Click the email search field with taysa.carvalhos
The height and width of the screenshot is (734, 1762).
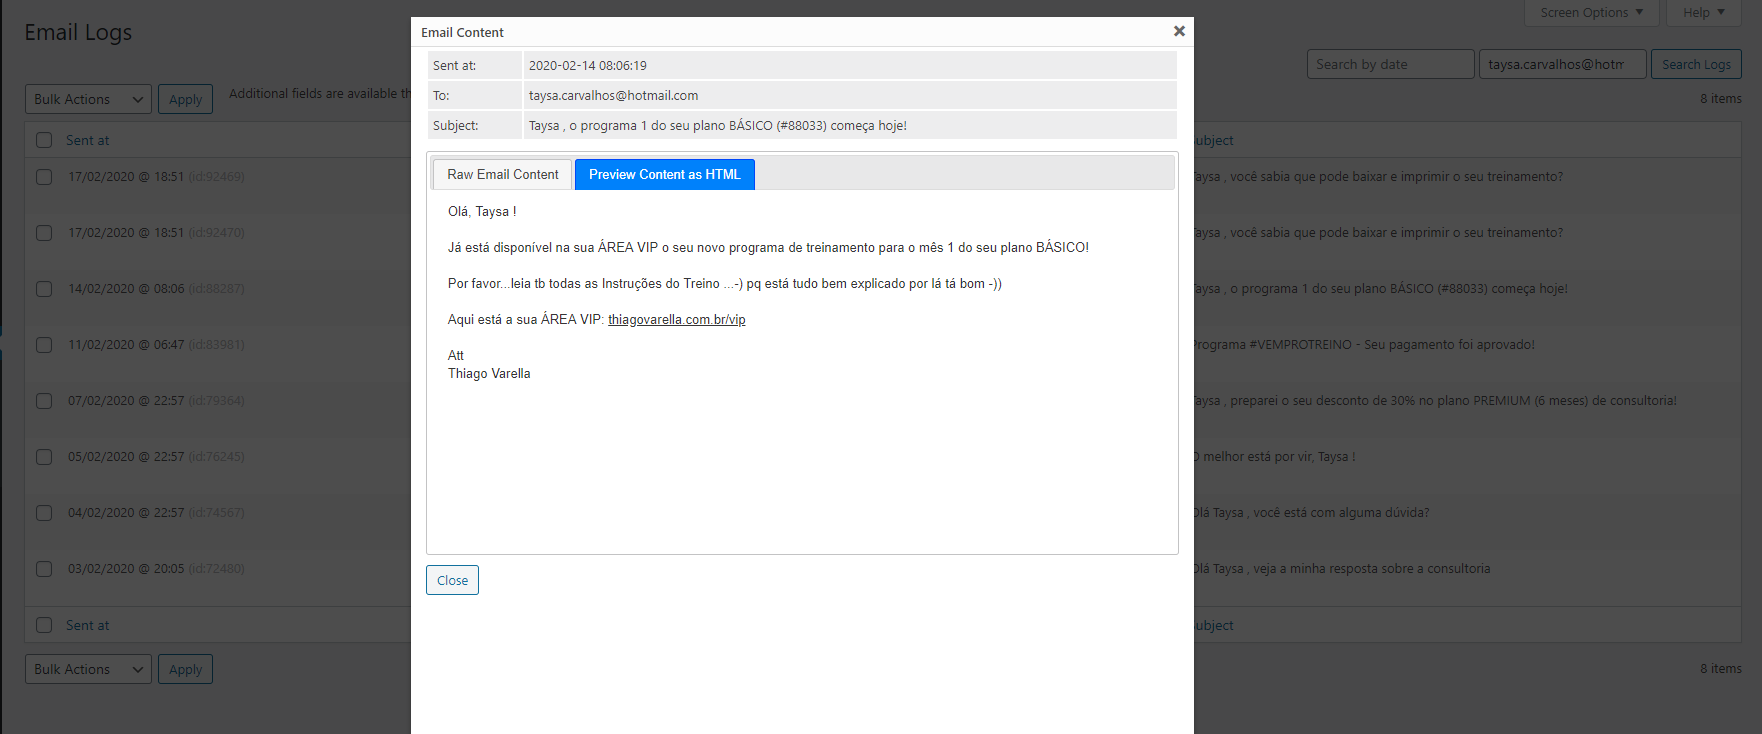coord(1562,64)
